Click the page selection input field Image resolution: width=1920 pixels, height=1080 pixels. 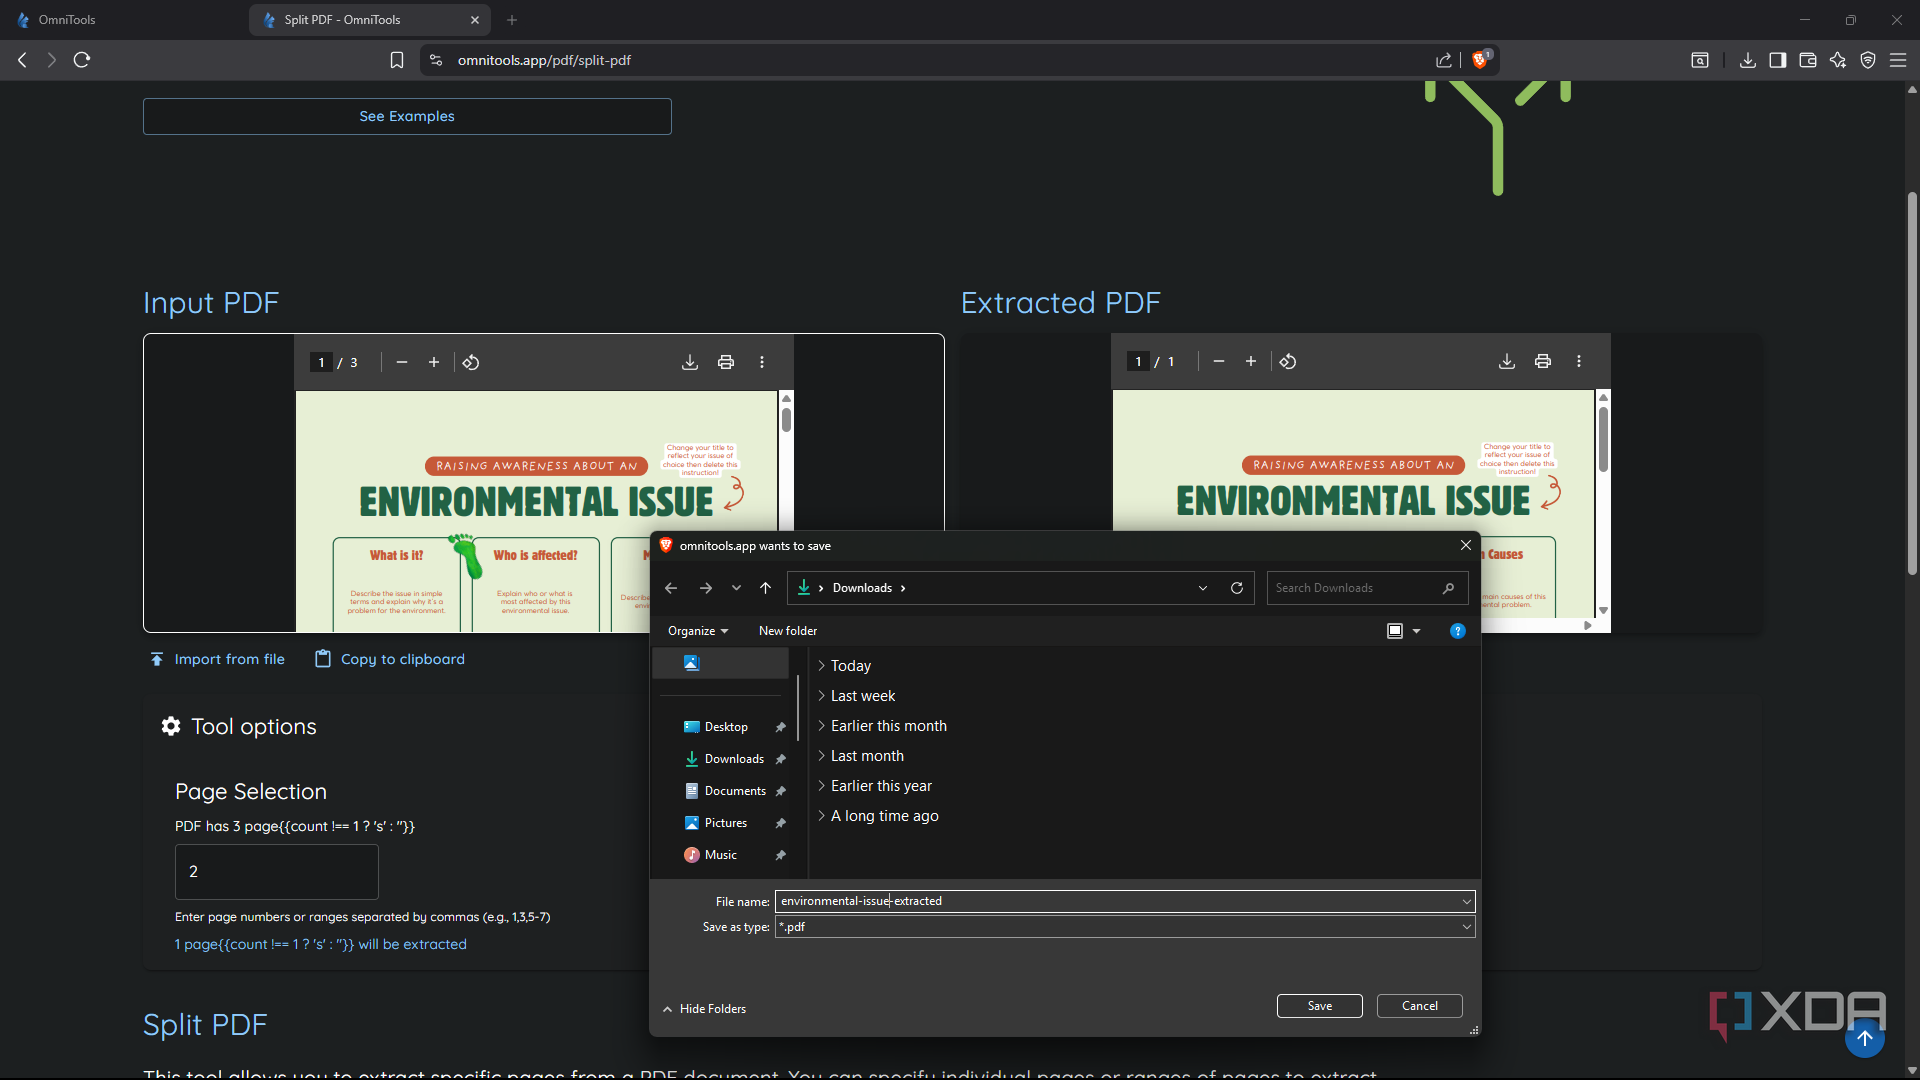click(277, 871)
